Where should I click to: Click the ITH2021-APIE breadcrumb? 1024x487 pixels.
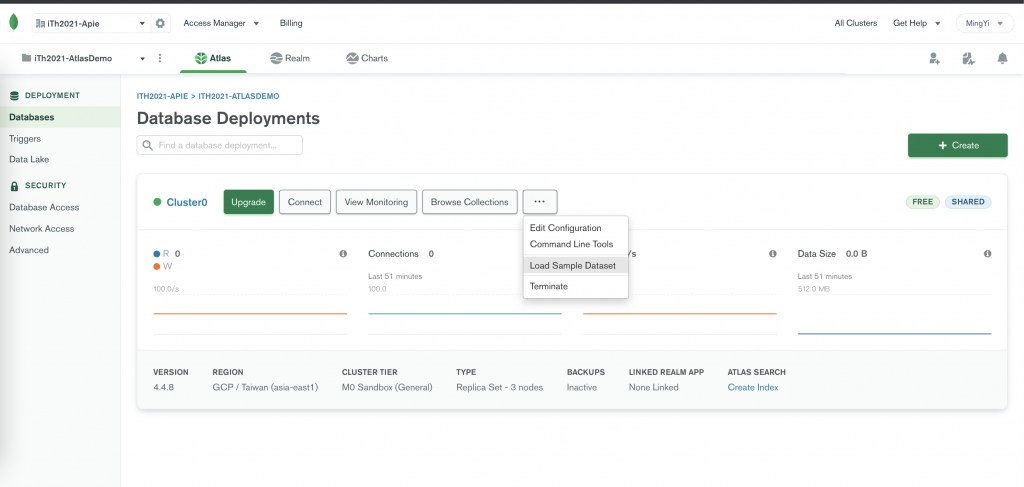click(162, 96)
